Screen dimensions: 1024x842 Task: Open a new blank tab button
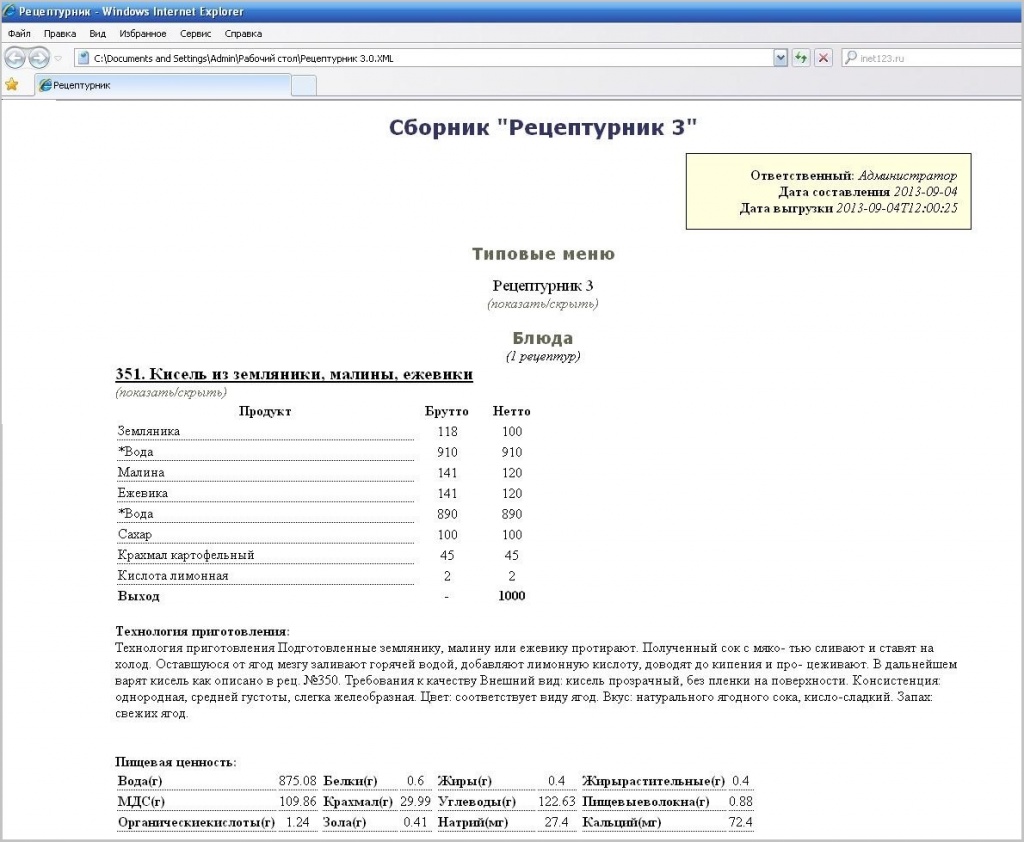coord(304,86)
